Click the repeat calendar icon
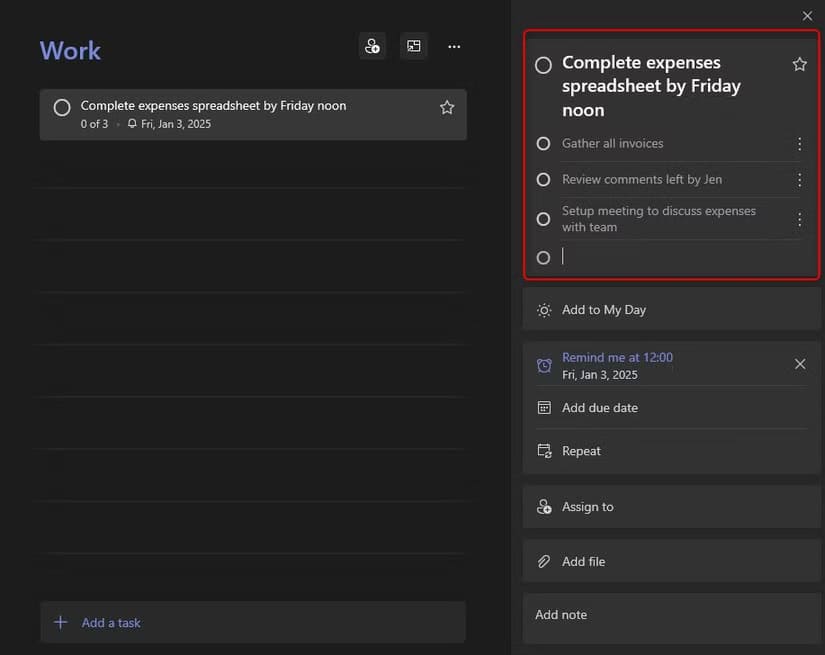 [544, 451]
